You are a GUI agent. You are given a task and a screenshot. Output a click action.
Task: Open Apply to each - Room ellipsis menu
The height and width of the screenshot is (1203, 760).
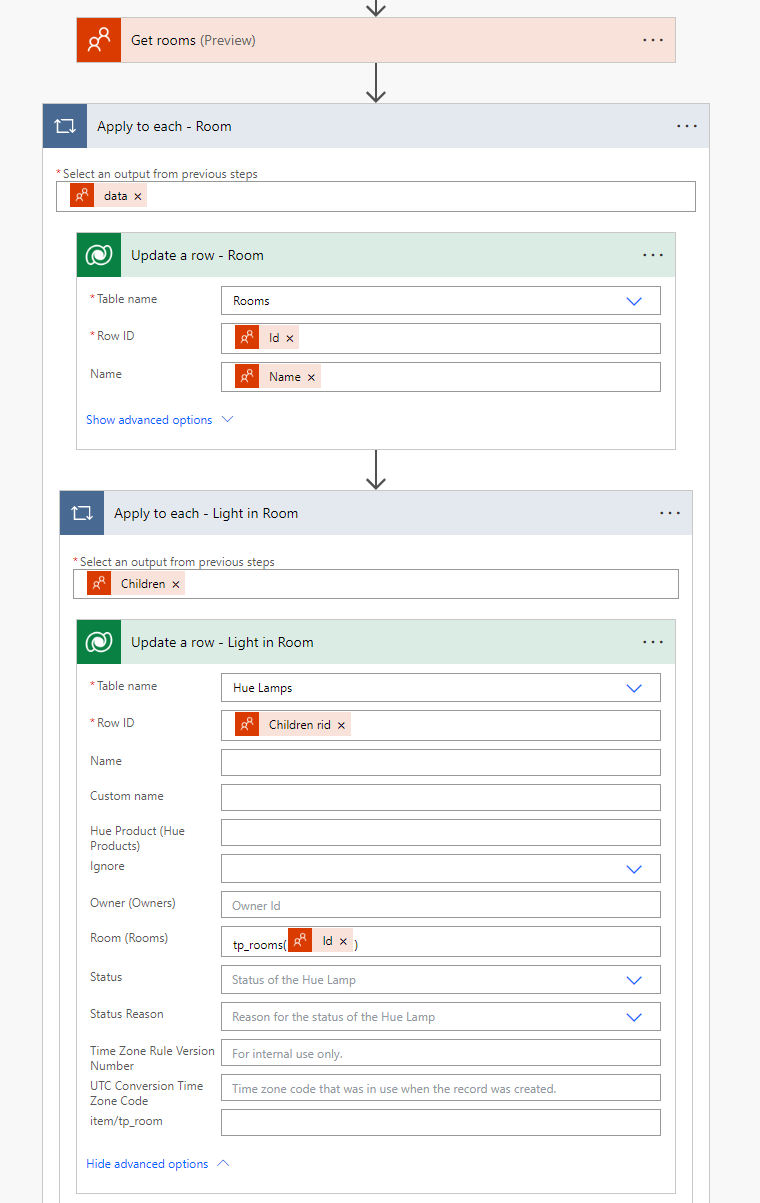[687, 126]
